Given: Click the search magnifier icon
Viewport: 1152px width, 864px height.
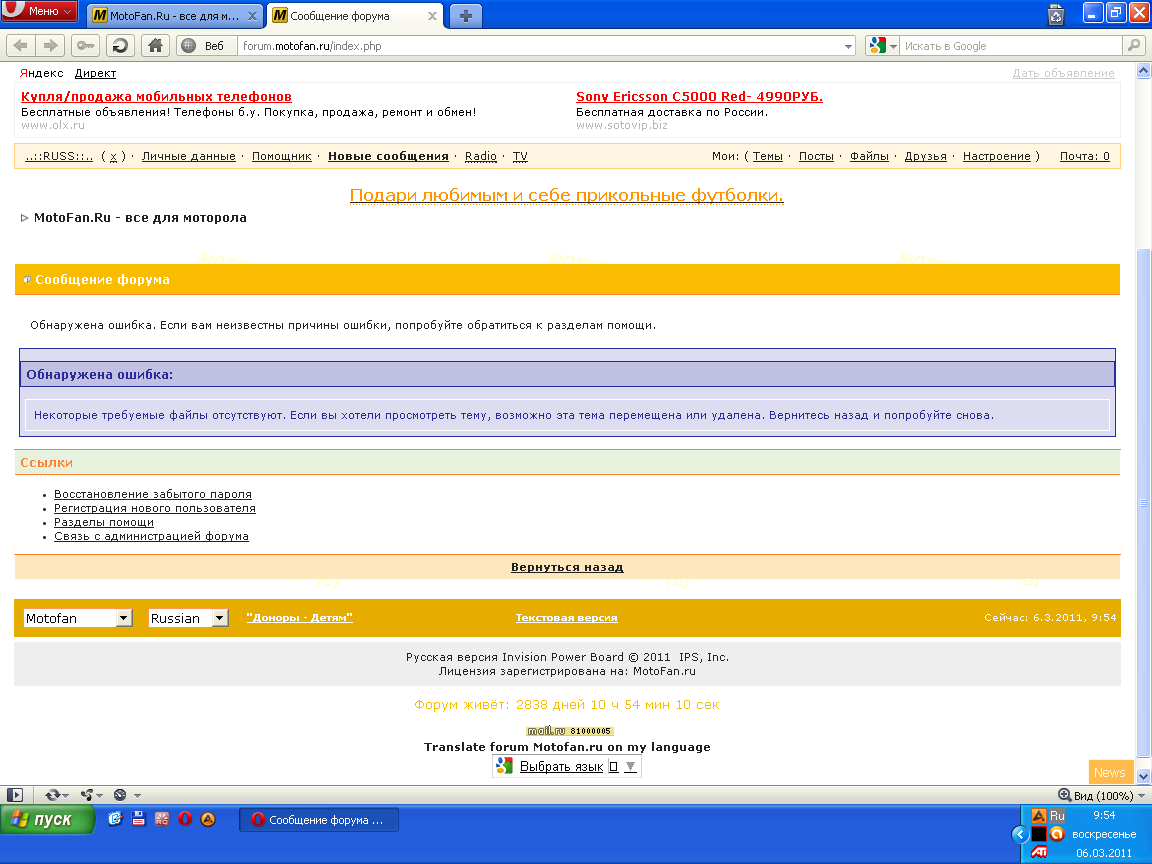Looking at the screenshot, I should click(1134, 46).
